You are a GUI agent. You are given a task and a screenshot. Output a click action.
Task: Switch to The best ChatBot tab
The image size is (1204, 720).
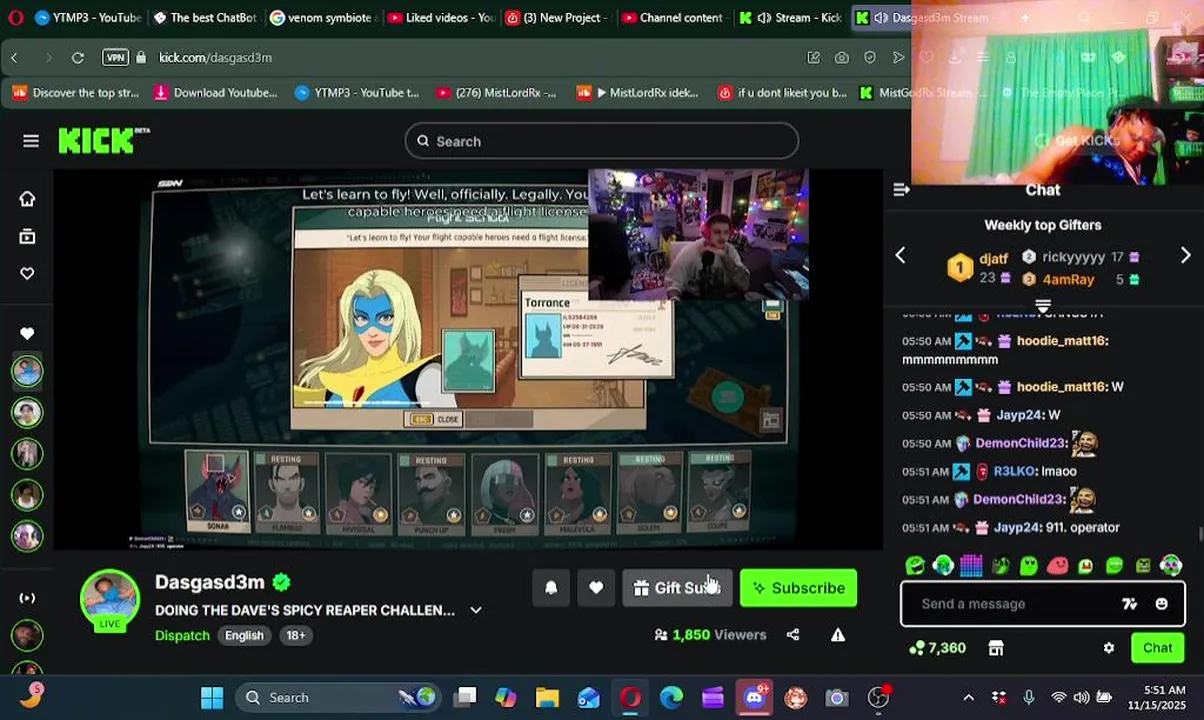click(204, 17)
